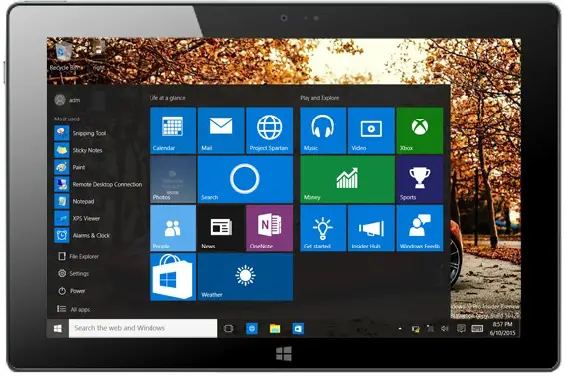Open the Calendar tile
Viewport: 567px width, 377px height.
(173, 130)
